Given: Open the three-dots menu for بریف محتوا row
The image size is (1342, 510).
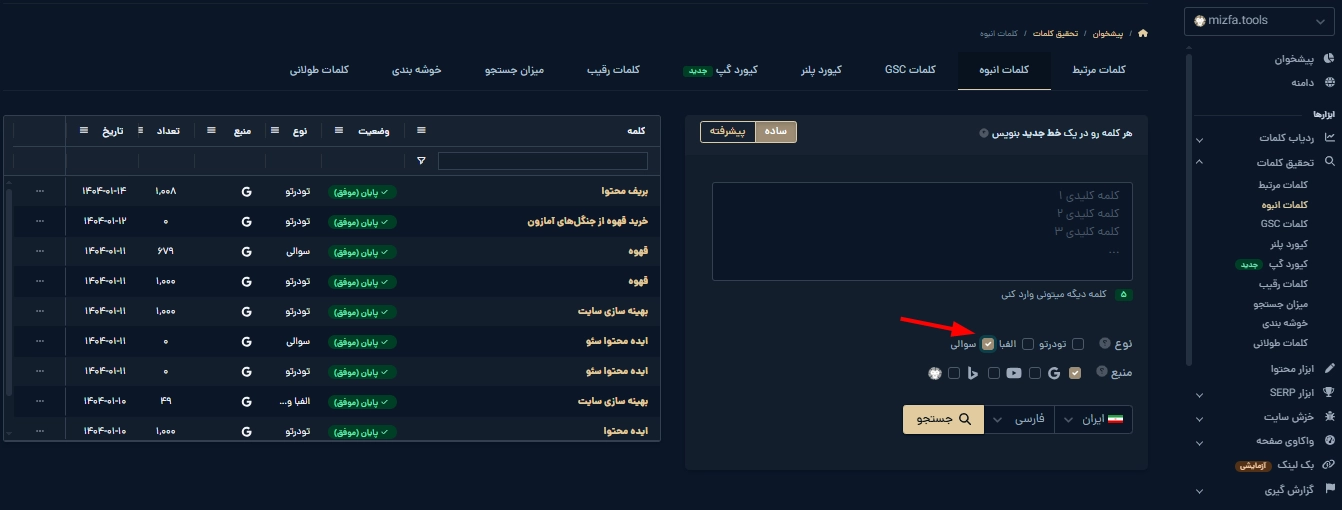Looking at the screenshot, I should coord(39,191).
